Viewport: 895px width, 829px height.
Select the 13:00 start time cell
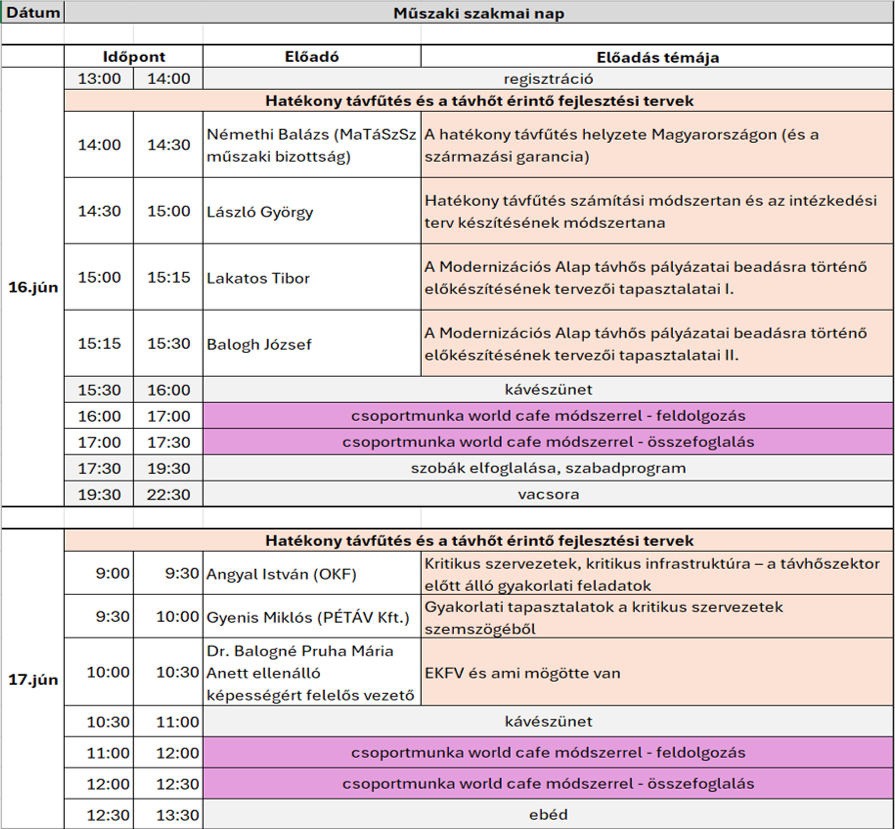click(x=99, y=79)
